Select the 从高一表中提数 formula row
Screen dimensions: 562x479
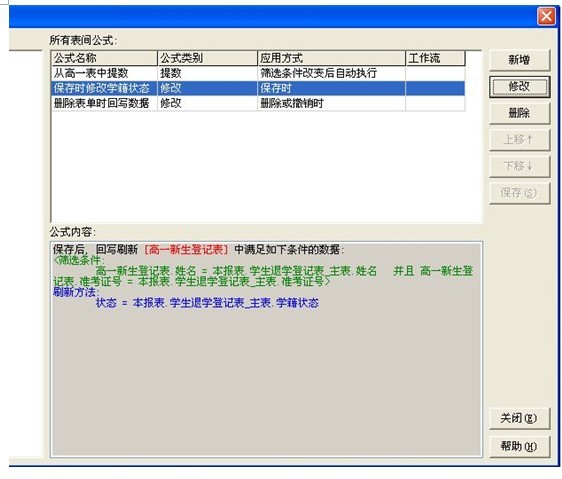pyautogui.click(x=258, y=73)
